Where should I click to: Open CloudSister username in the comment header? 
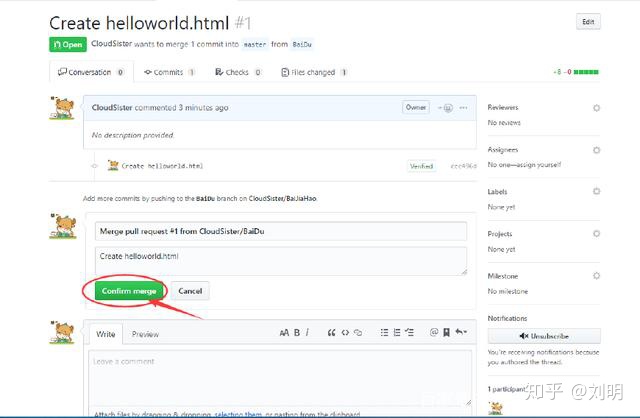pyautogui.click(x=112, y=108)
